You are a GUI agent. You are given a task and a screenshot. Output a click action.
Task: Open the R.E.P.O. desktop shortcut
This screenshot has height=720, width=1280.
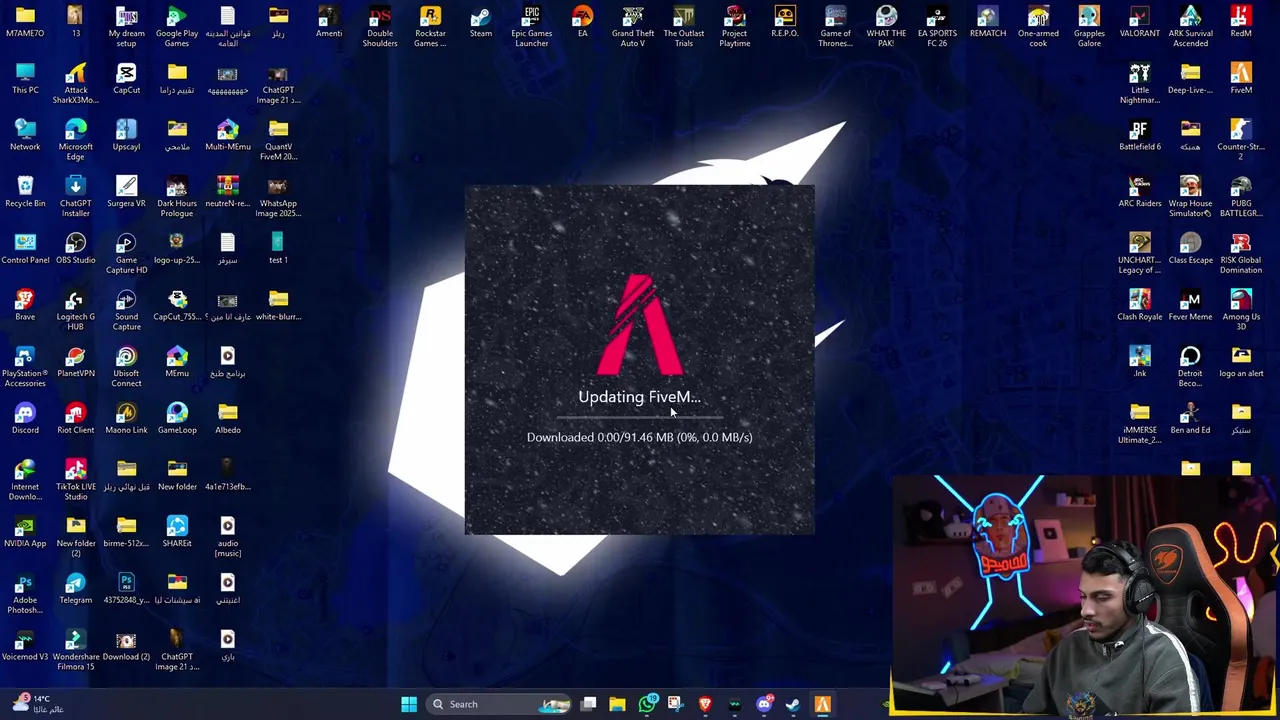(x=785, y=22)
